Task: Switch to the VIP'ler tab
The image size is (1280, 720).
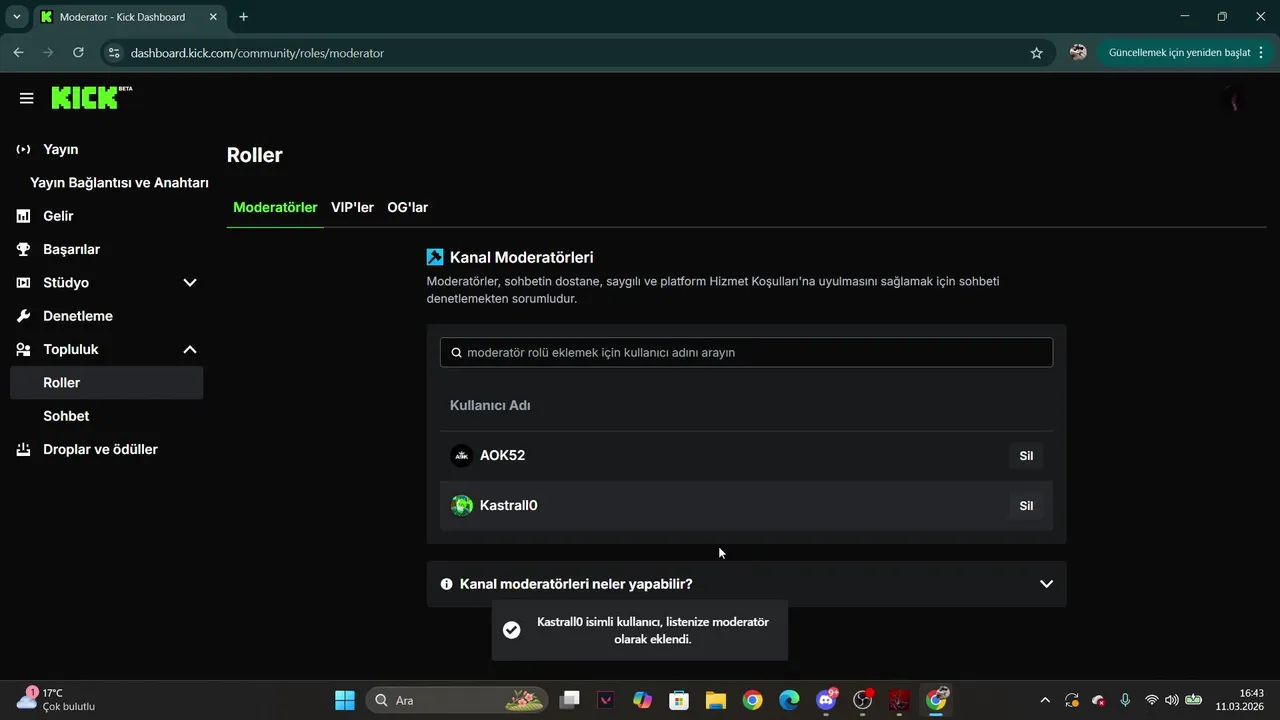Action: pyautogui.click(x=352, y=207)
